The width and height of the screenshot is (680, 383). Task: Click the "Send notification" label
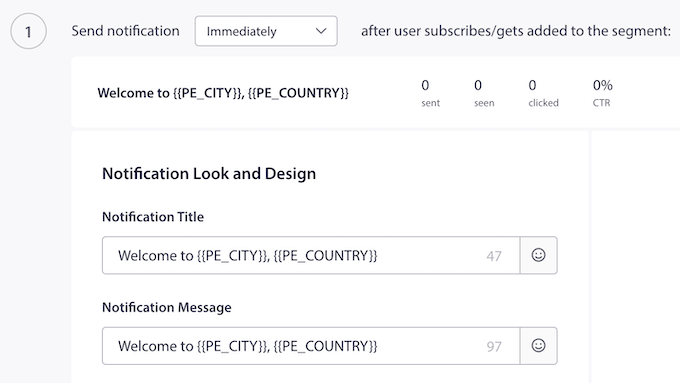[125, 31]
